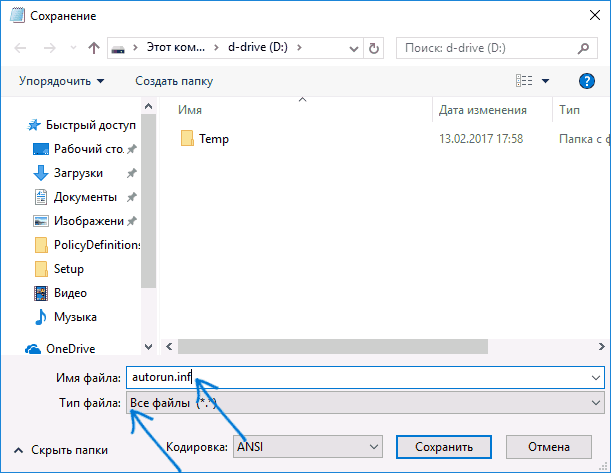This screenshot has width=611, height=473.
Task: Click the pin icon beside 'Рабочий стол'
Action: click(132, 149)
